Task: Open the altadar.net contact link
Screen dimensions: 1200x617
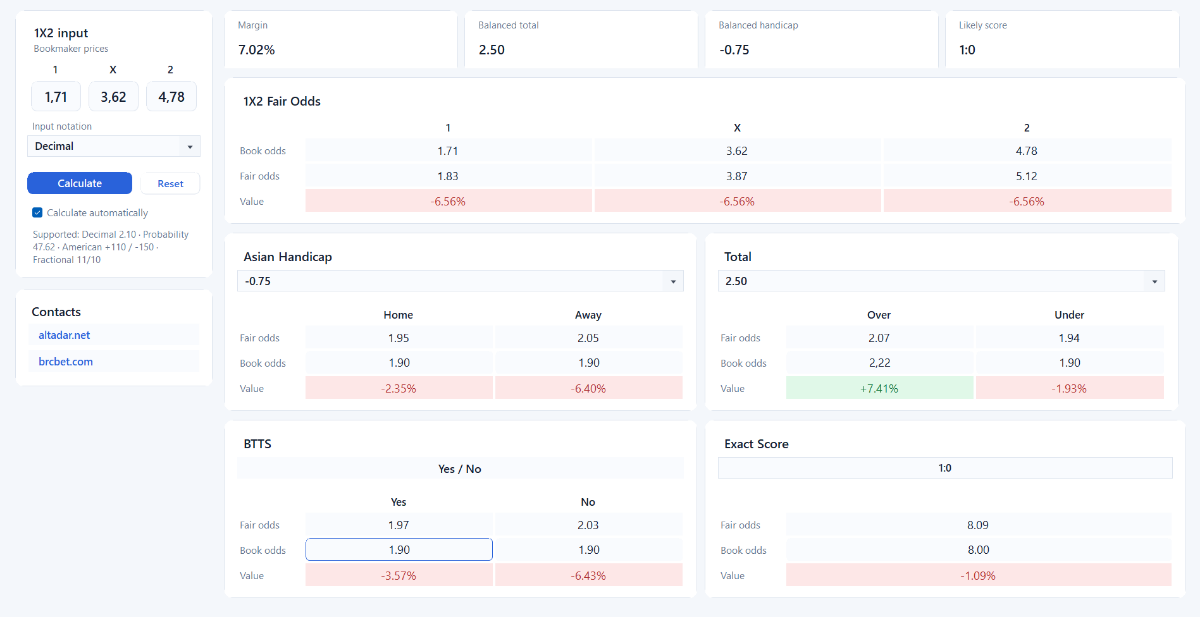Action: click(x=64, y=335)
